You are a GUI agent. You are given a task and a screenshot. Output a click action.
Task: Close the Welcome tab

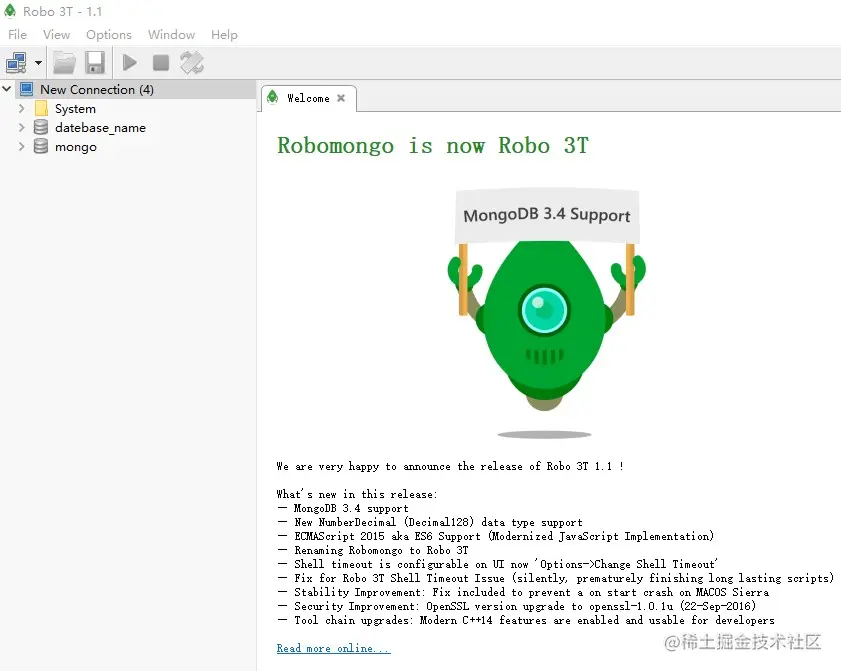pos(341,98)
